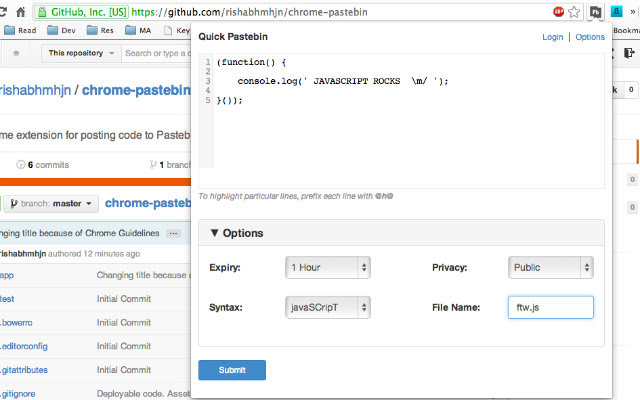Open the branch: master selector
Screen dimensions: 640x400
(x=51, y=203)
